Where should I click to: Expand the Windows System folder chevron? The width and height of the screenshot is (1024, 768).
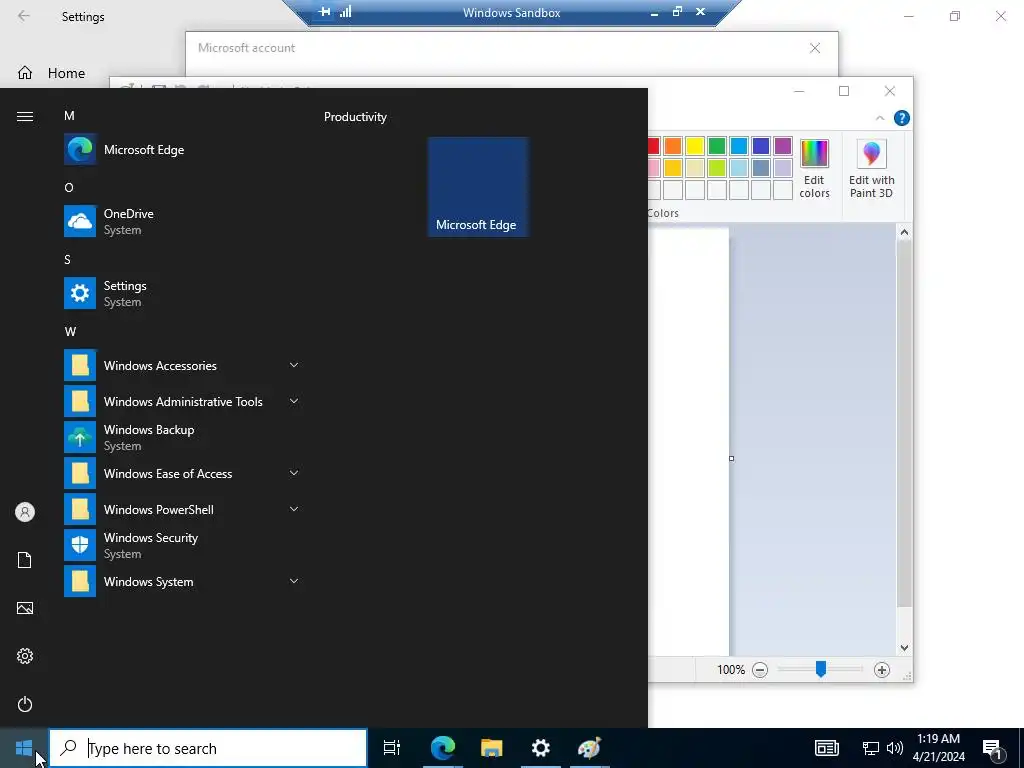pos(294,581)
